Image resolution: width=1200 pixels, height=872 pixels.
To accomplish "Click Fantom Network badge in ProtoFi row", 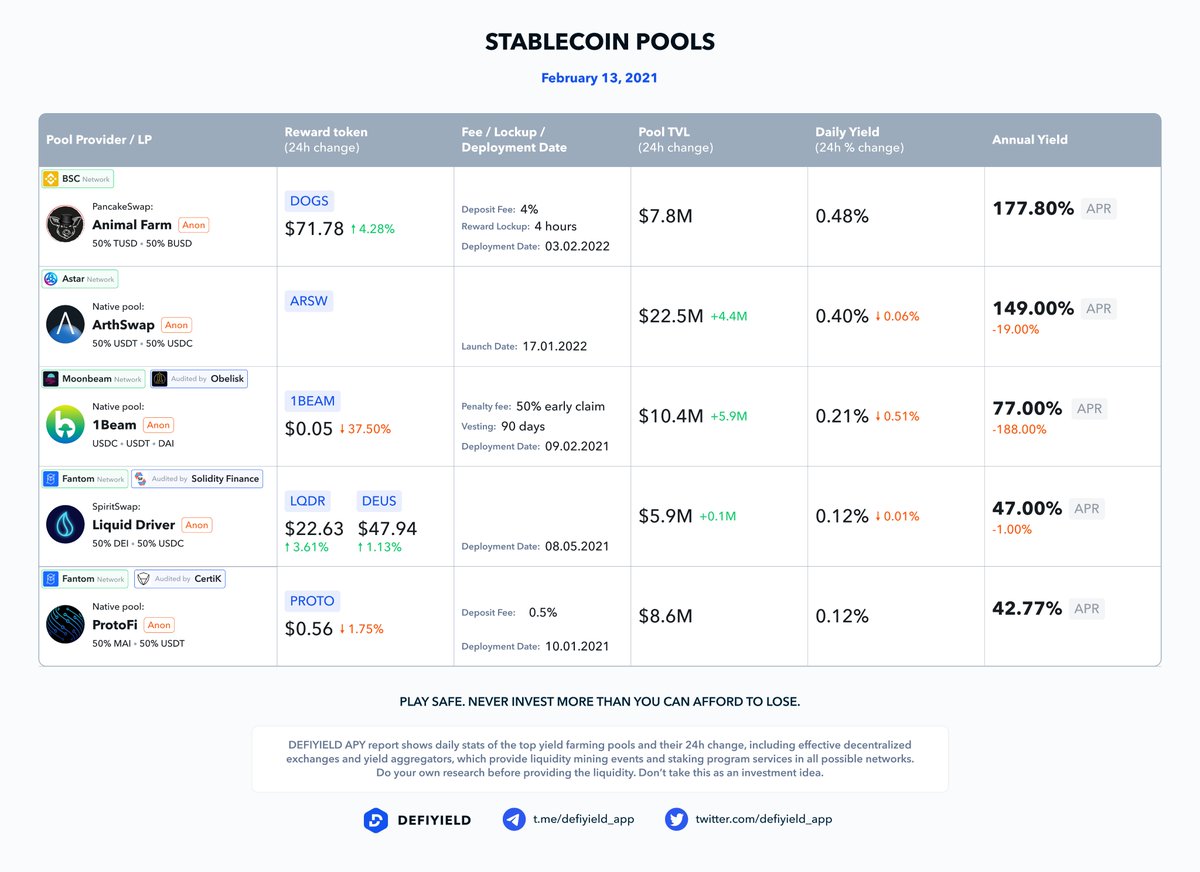I will tap(84, 579).
